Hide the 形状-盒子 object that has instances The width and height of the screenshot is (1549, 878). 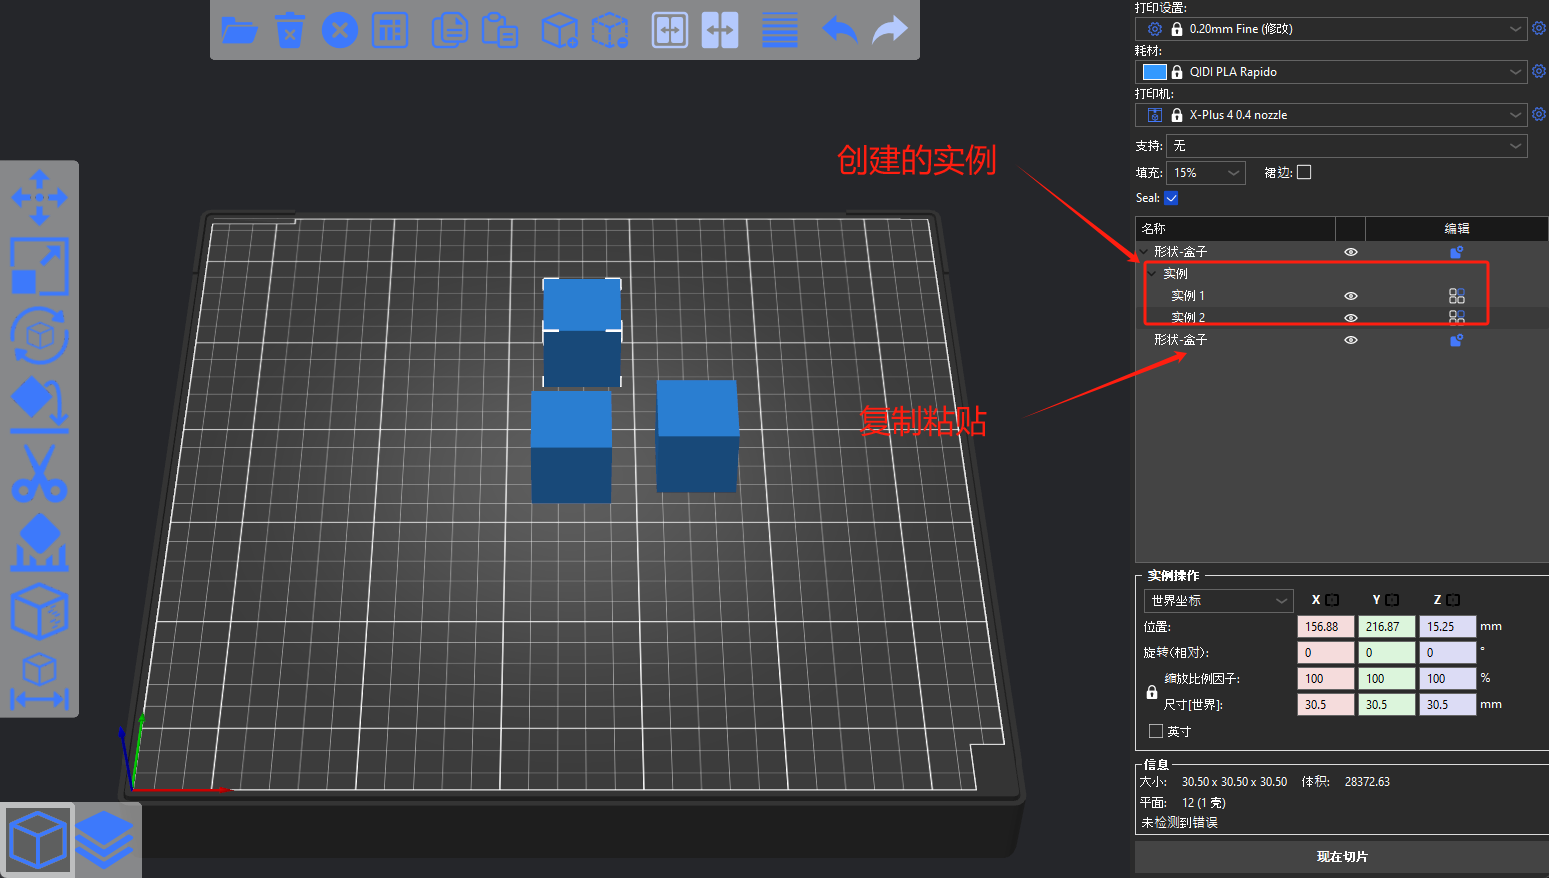click(1351, 252)
